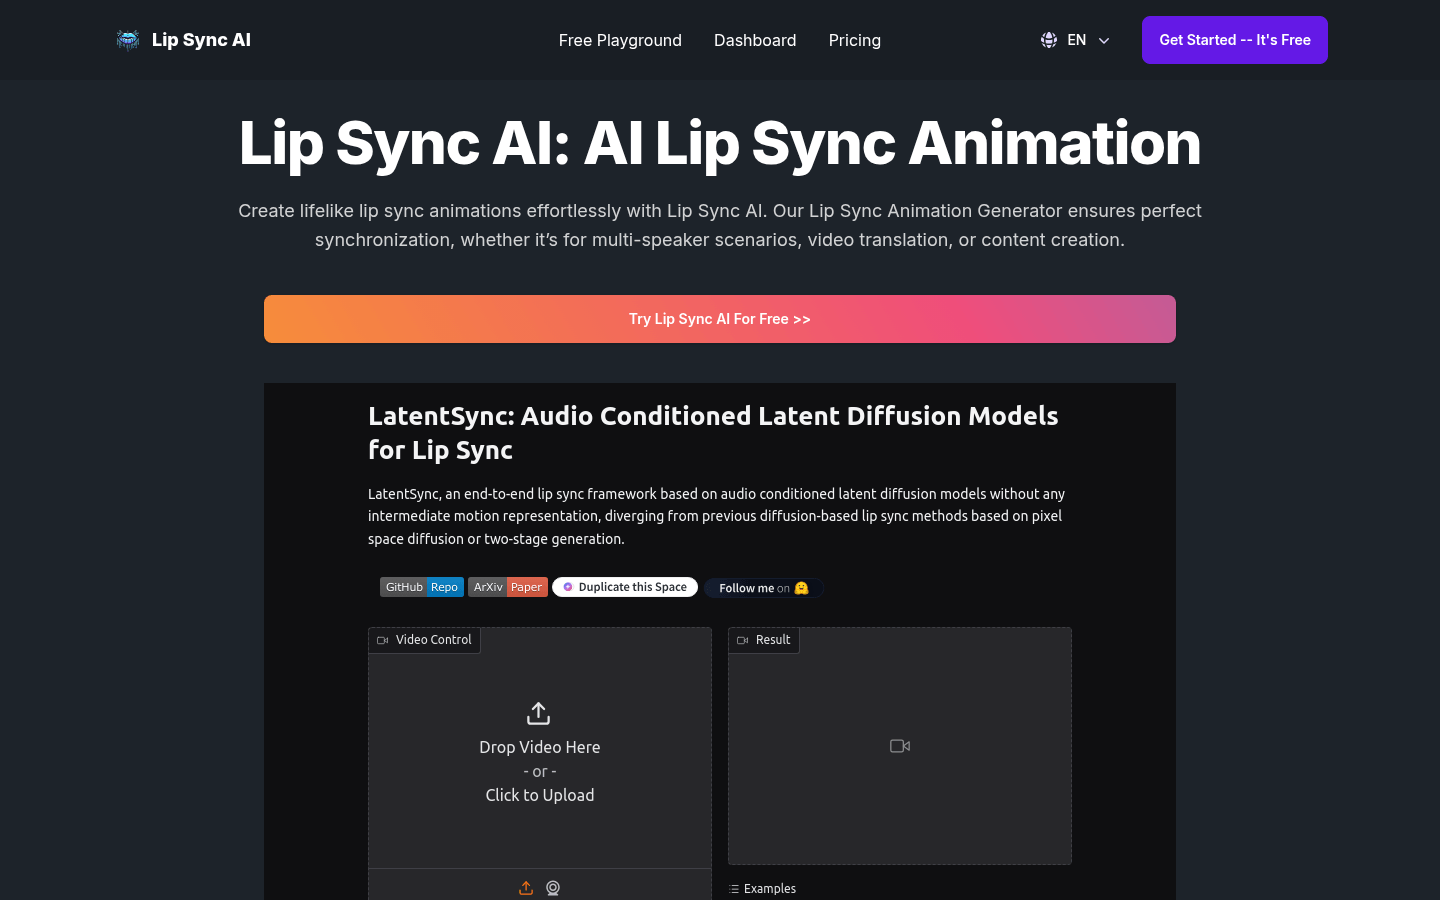This screenshot has width=1440, height=900.
Task: Expand the EN language dropdown chevron
Action: click(x=1104, y=41)
